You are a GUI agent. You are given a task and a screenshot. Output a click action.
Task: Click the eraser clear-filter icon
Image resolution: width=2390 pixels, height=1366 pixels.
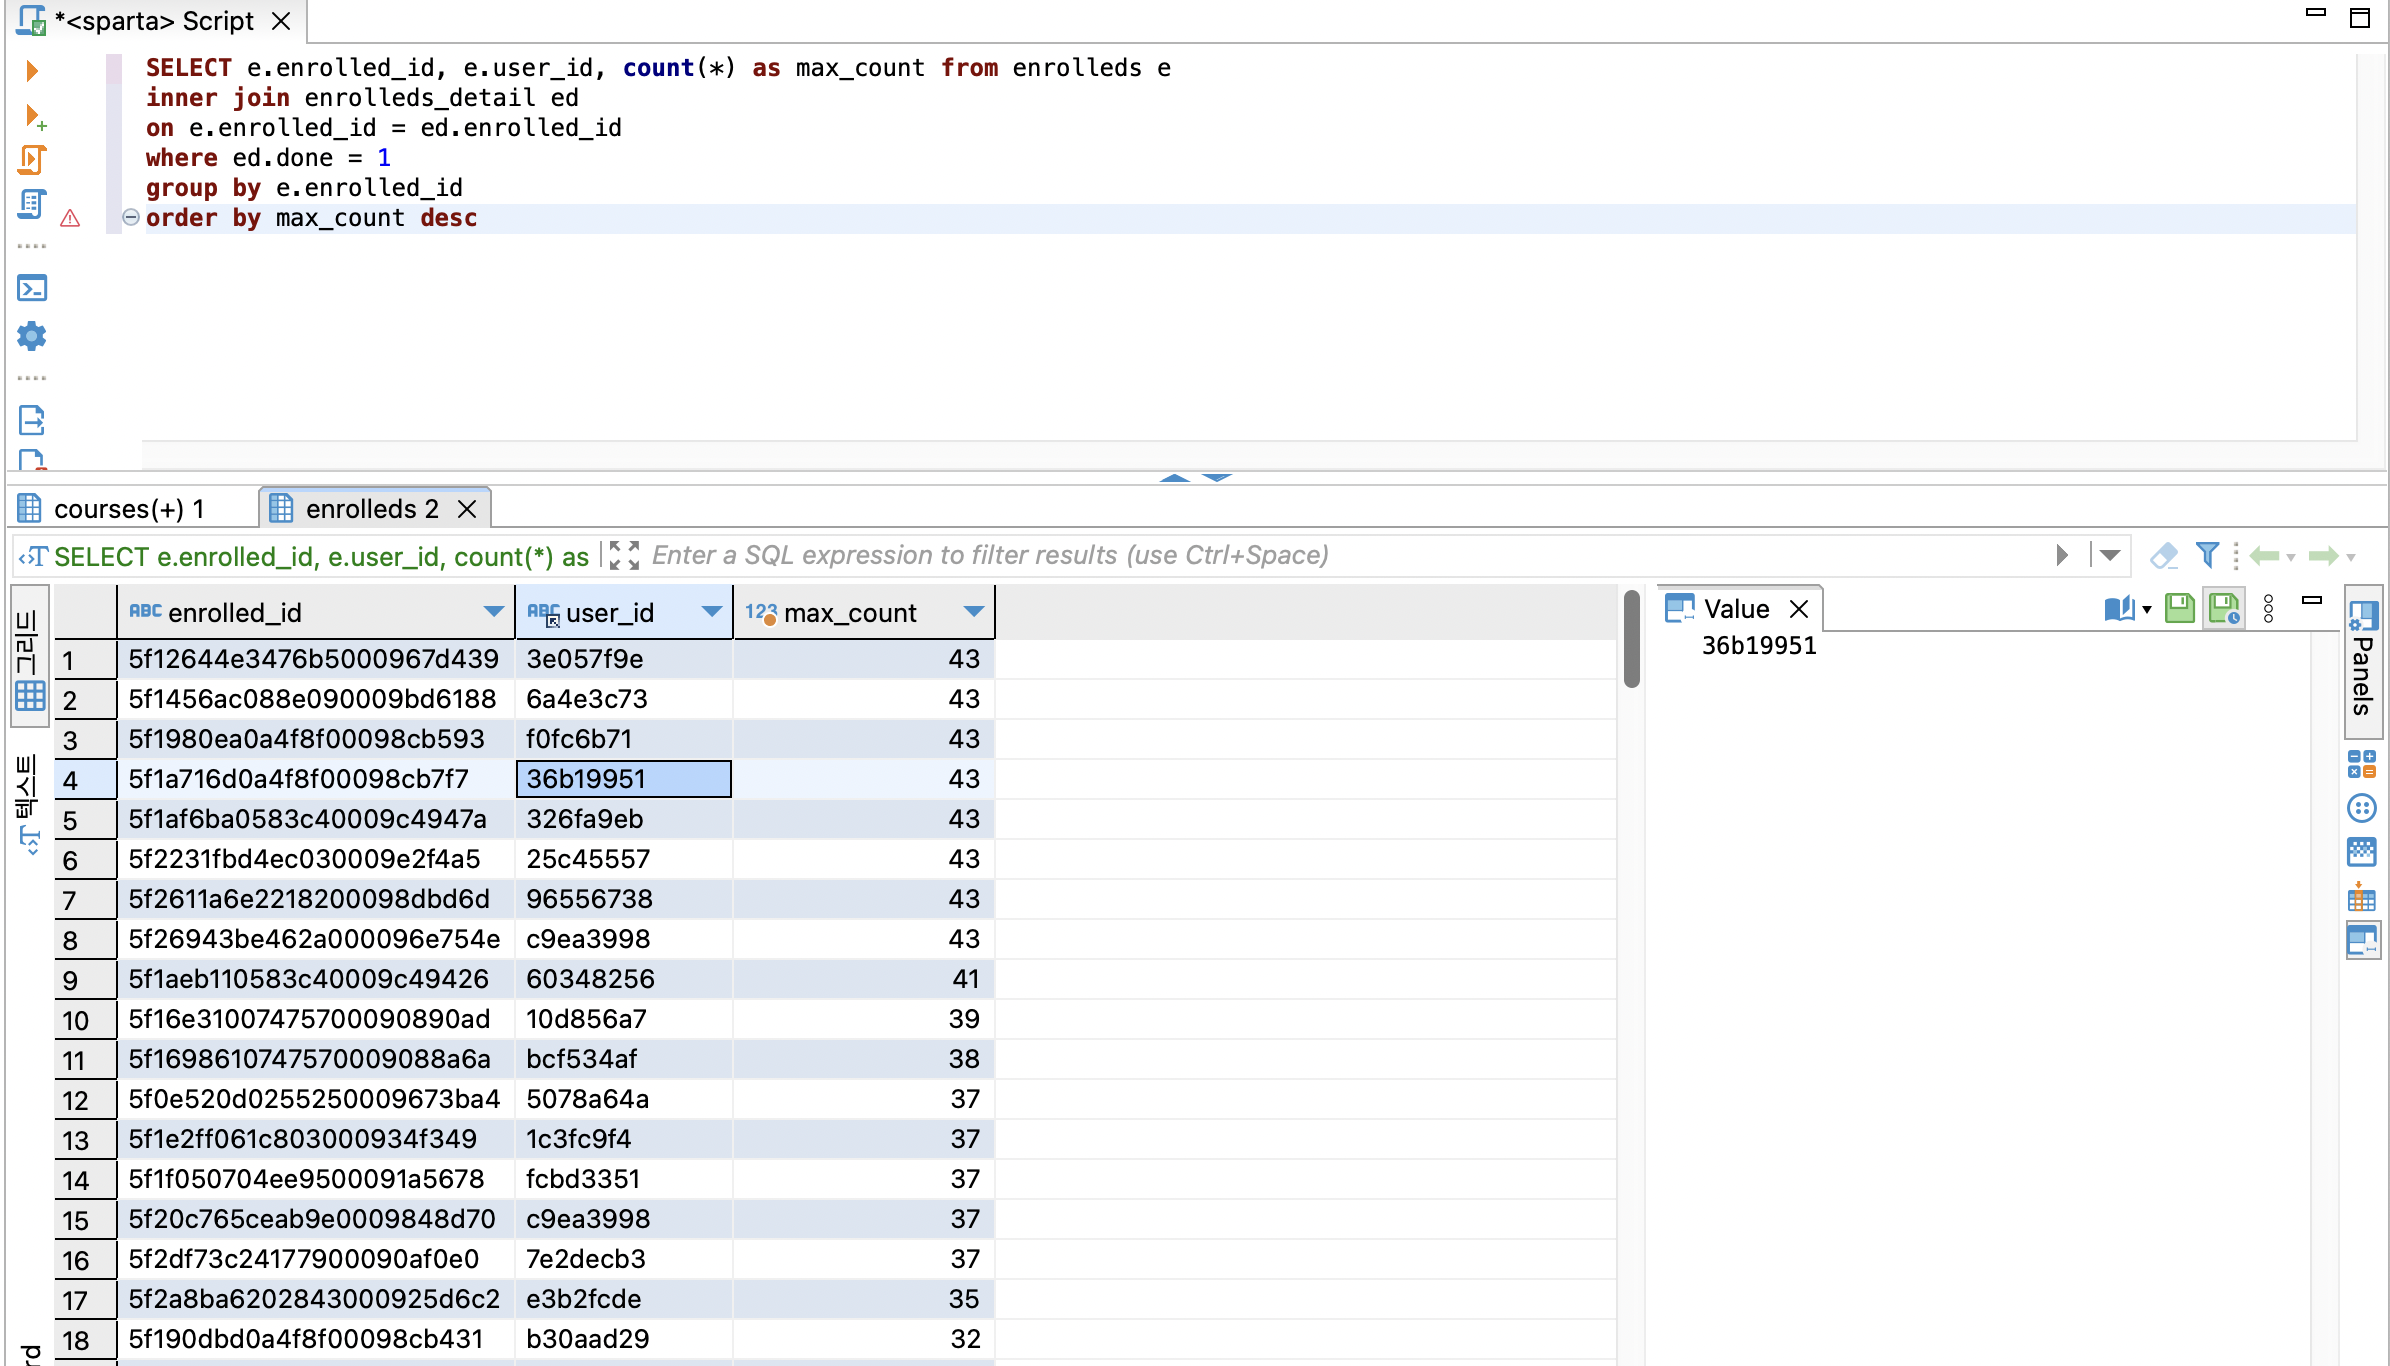2163,555
